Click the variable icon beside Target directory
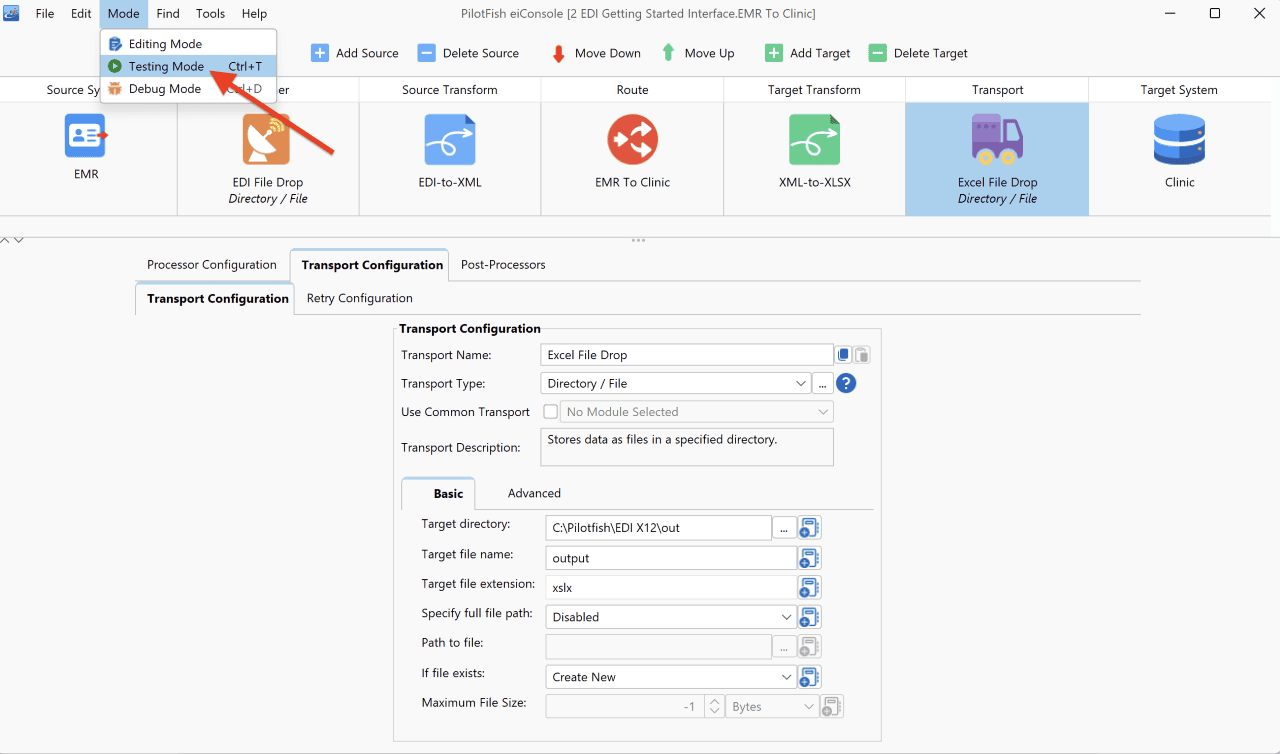This screenshot has height=754, width=1280. tap(810, 528)
